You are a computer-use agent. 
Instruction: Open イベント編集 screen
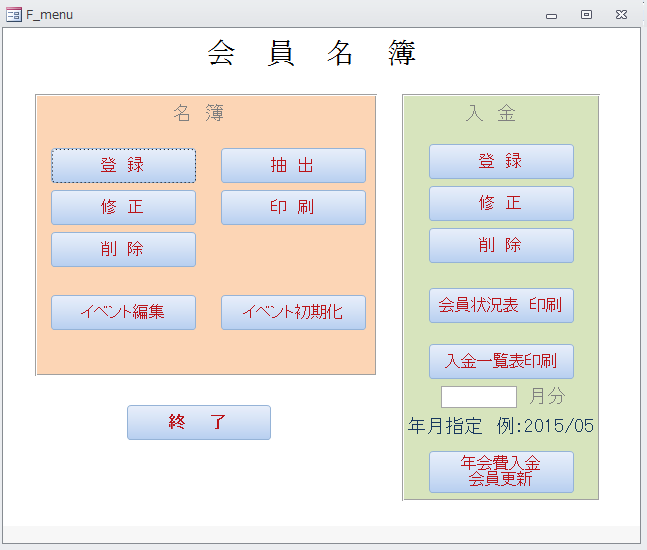(123, 312)
